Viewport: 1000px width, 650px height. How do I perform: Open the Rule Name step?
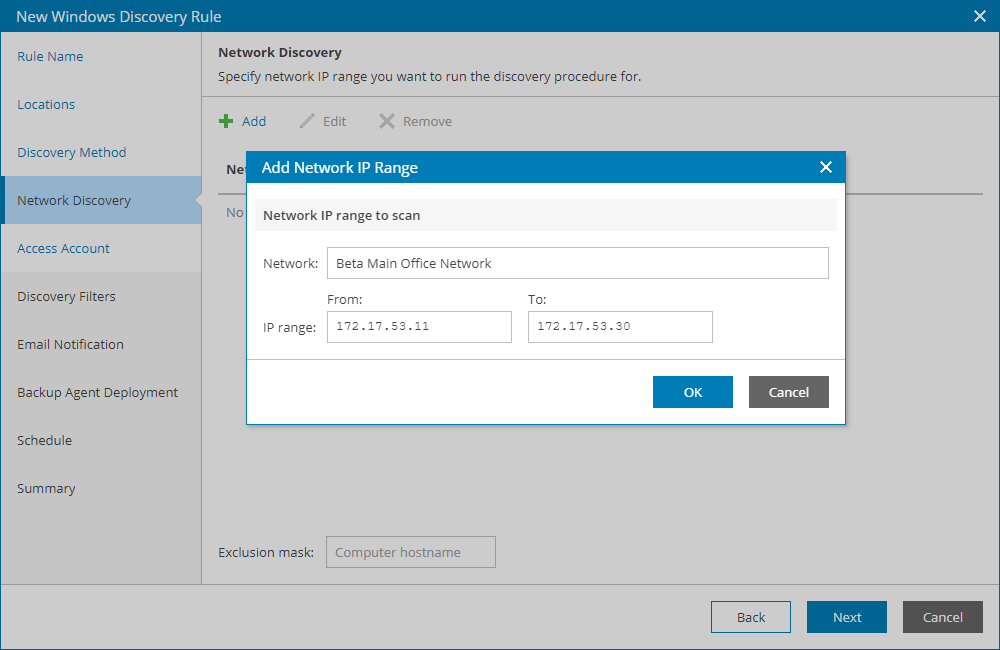click(50, 57)
